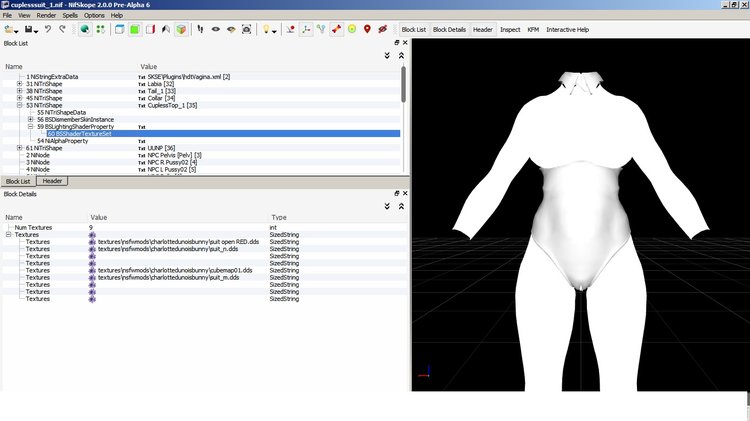Float the Block List panel

click(397, 43)
